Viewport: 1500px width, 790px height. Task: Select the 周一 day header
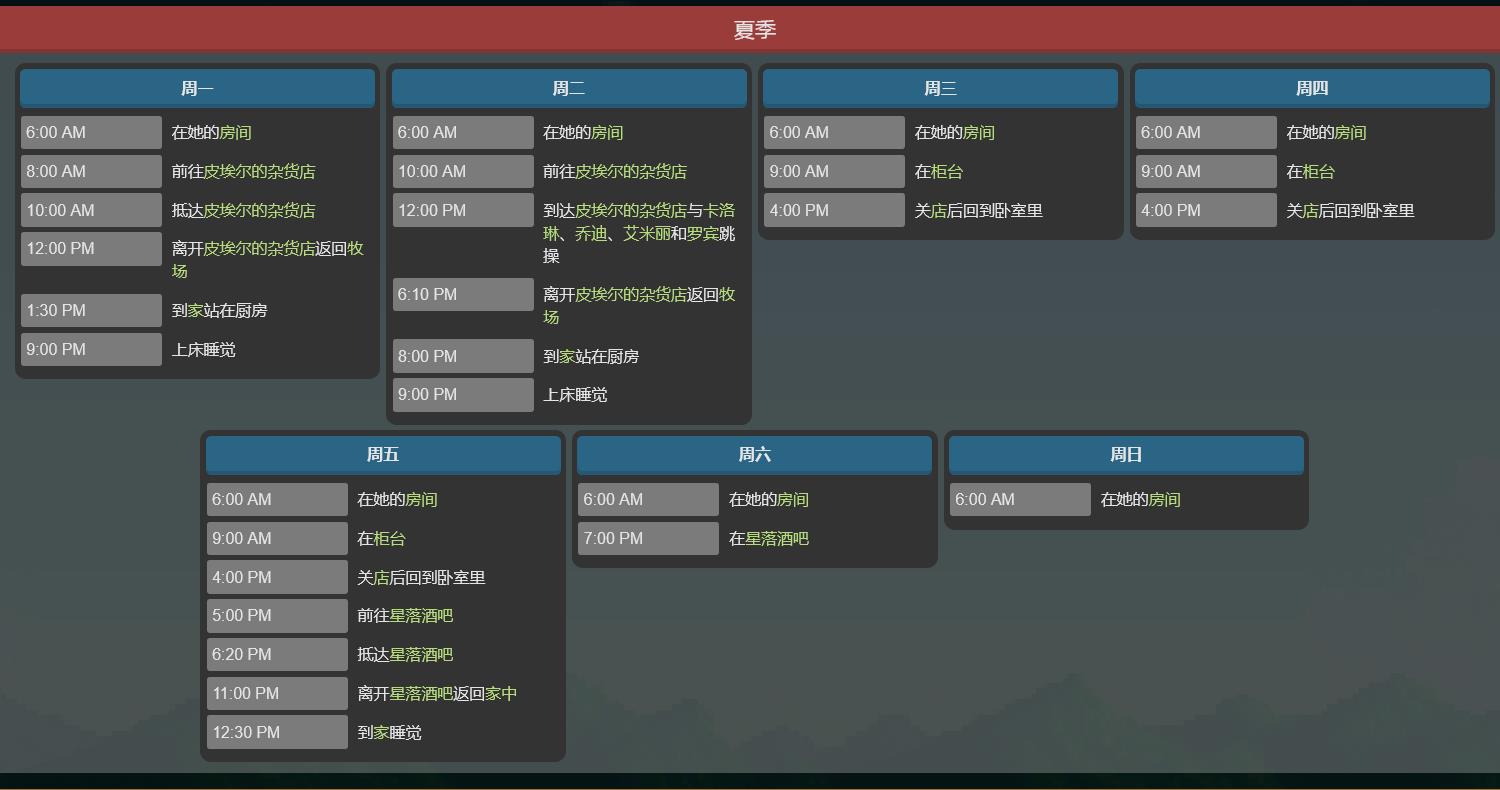tap(197, 88)
